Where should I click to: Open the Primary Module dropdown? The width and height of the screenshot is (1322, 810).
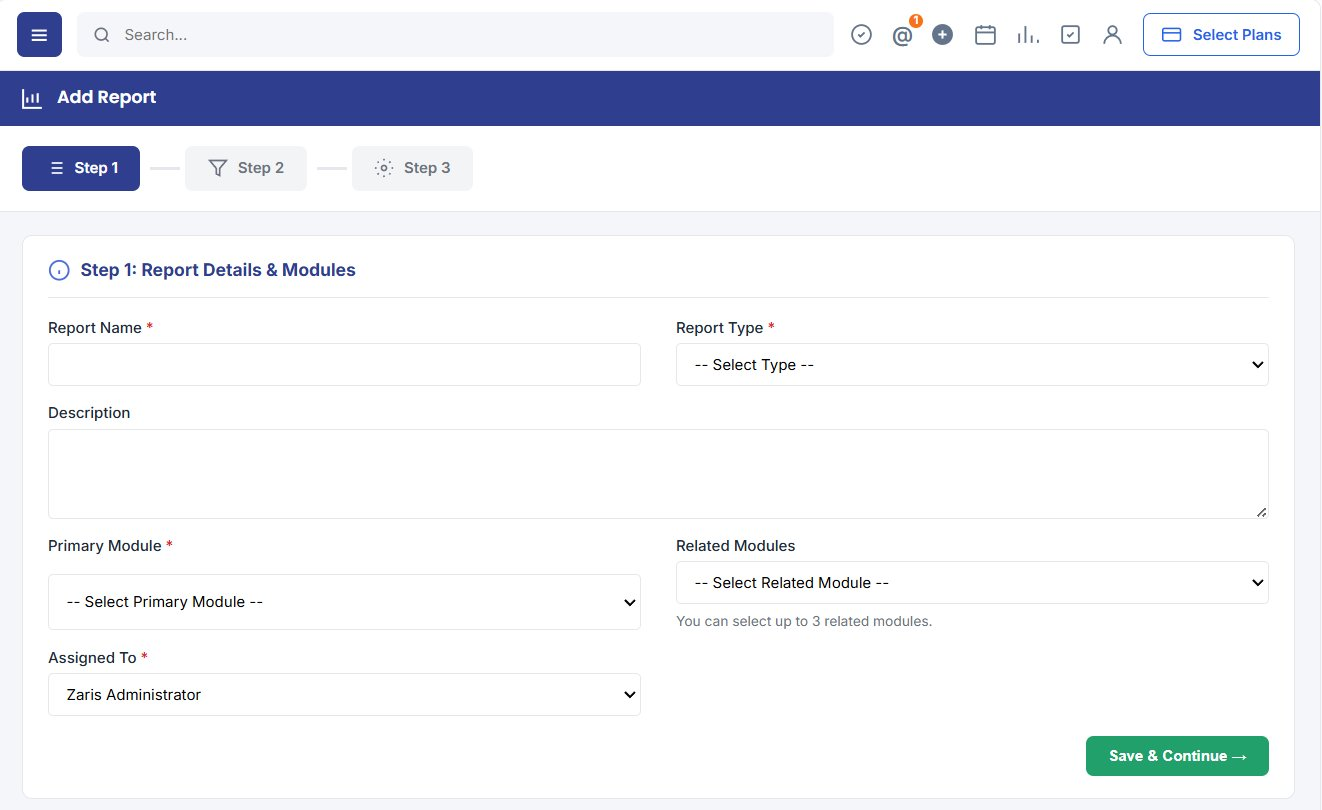click(x=344, y=602)
